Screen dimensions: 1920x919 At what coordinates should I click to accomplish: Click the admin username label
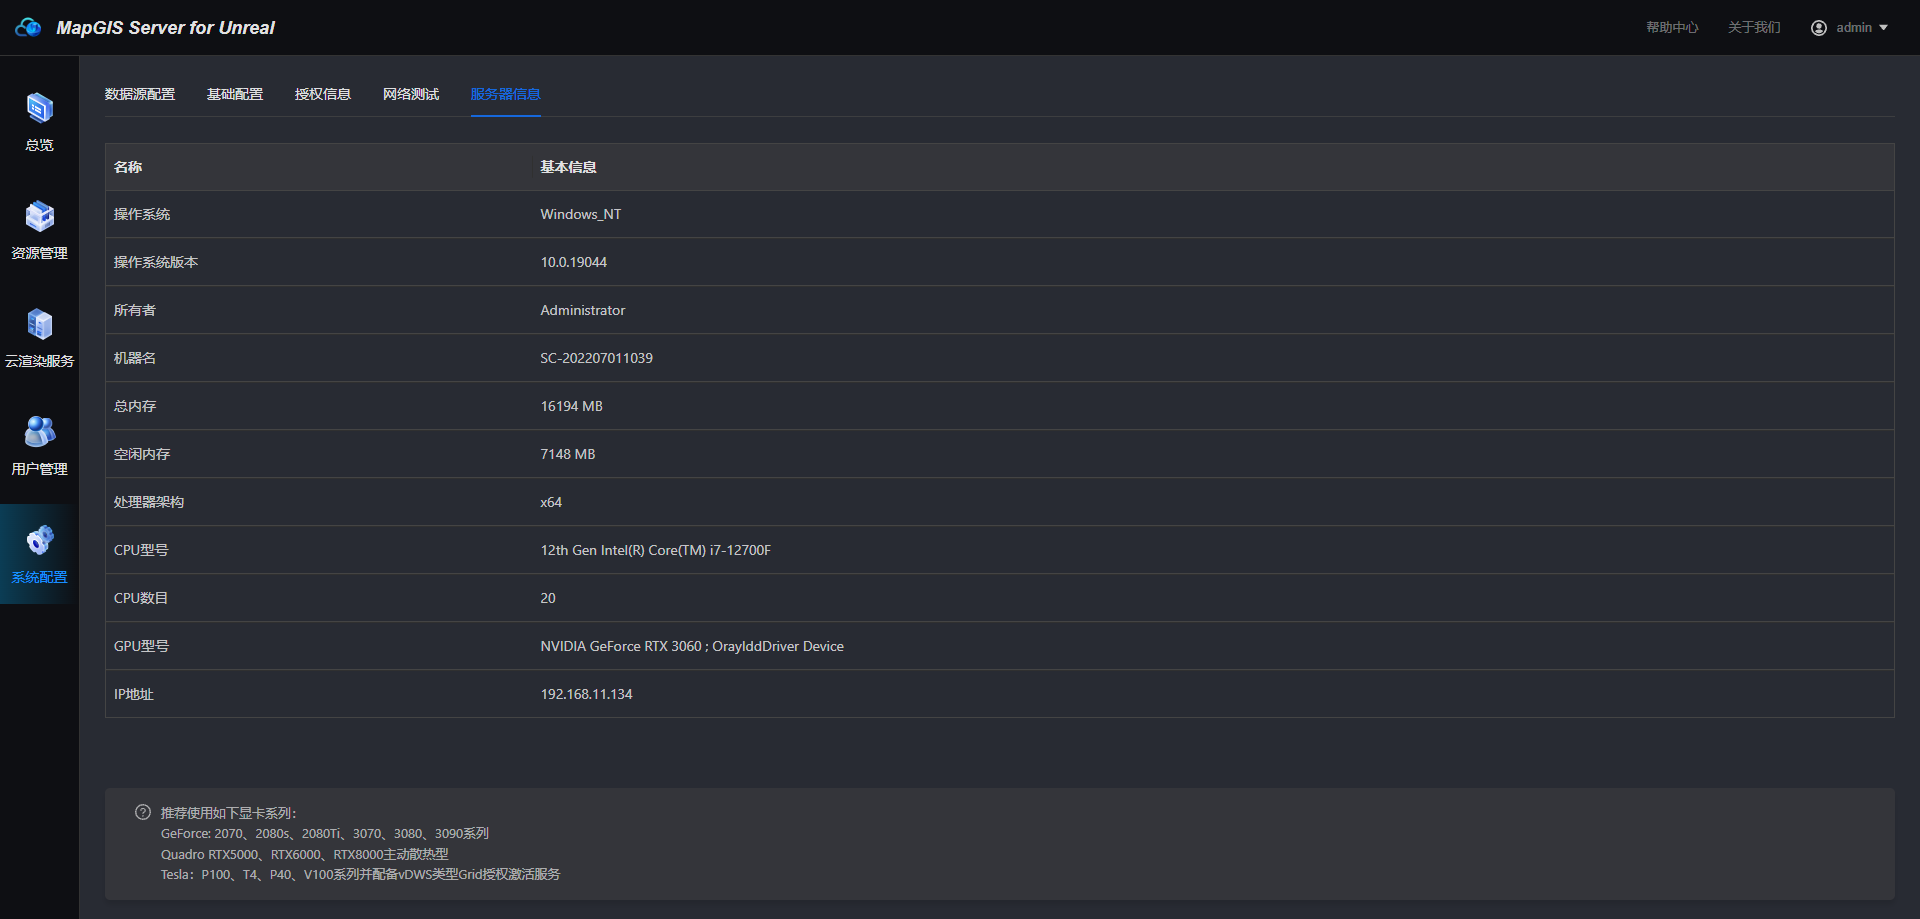(1854, 28)
